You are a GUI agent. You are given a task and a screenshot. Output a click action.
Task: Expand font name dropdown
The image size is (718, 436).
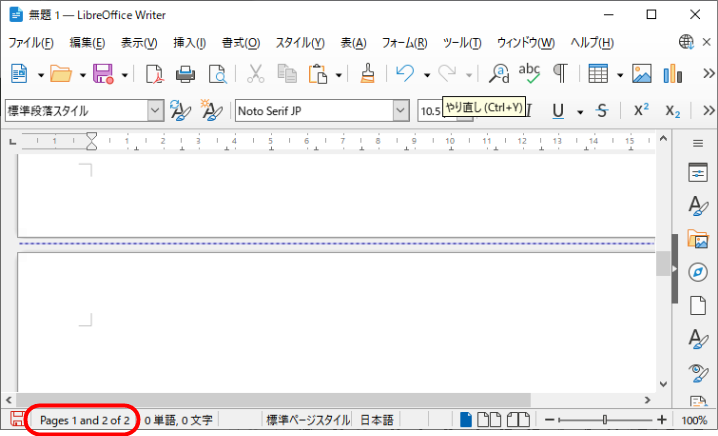coord(401,110)
